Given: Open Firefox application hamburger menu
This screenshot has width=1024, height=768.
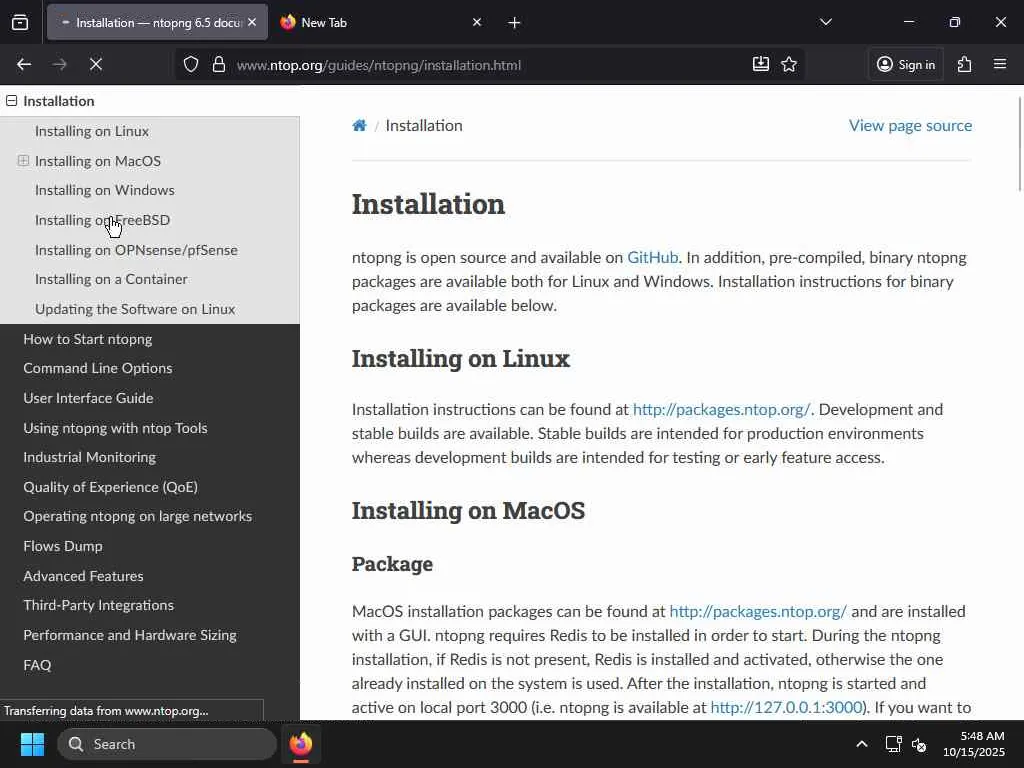Looking at the screenshot, I should click(x=1000, y=65).
